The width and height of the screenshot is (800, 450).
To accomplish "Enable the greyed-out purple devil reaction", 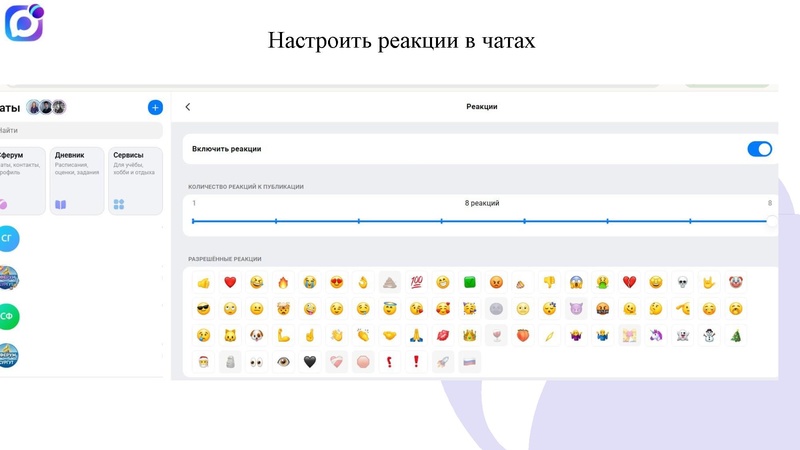I will pyautogui.click(x=576, y=309).
